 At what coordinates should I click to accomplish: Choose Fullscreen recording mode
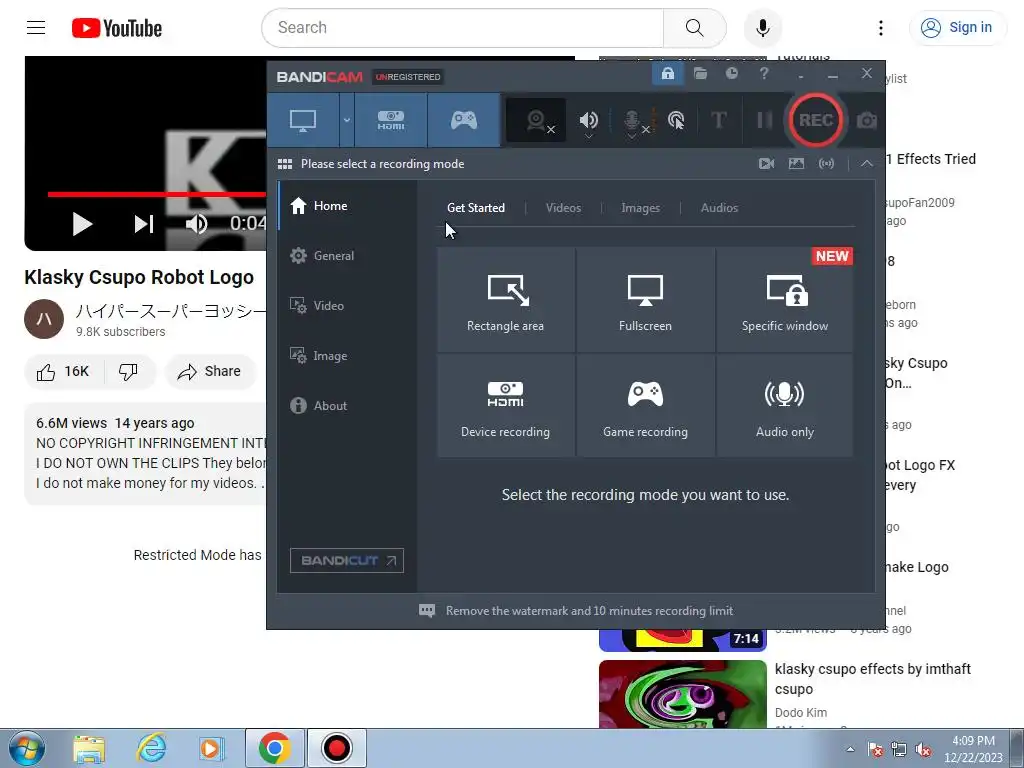point(645,300)
